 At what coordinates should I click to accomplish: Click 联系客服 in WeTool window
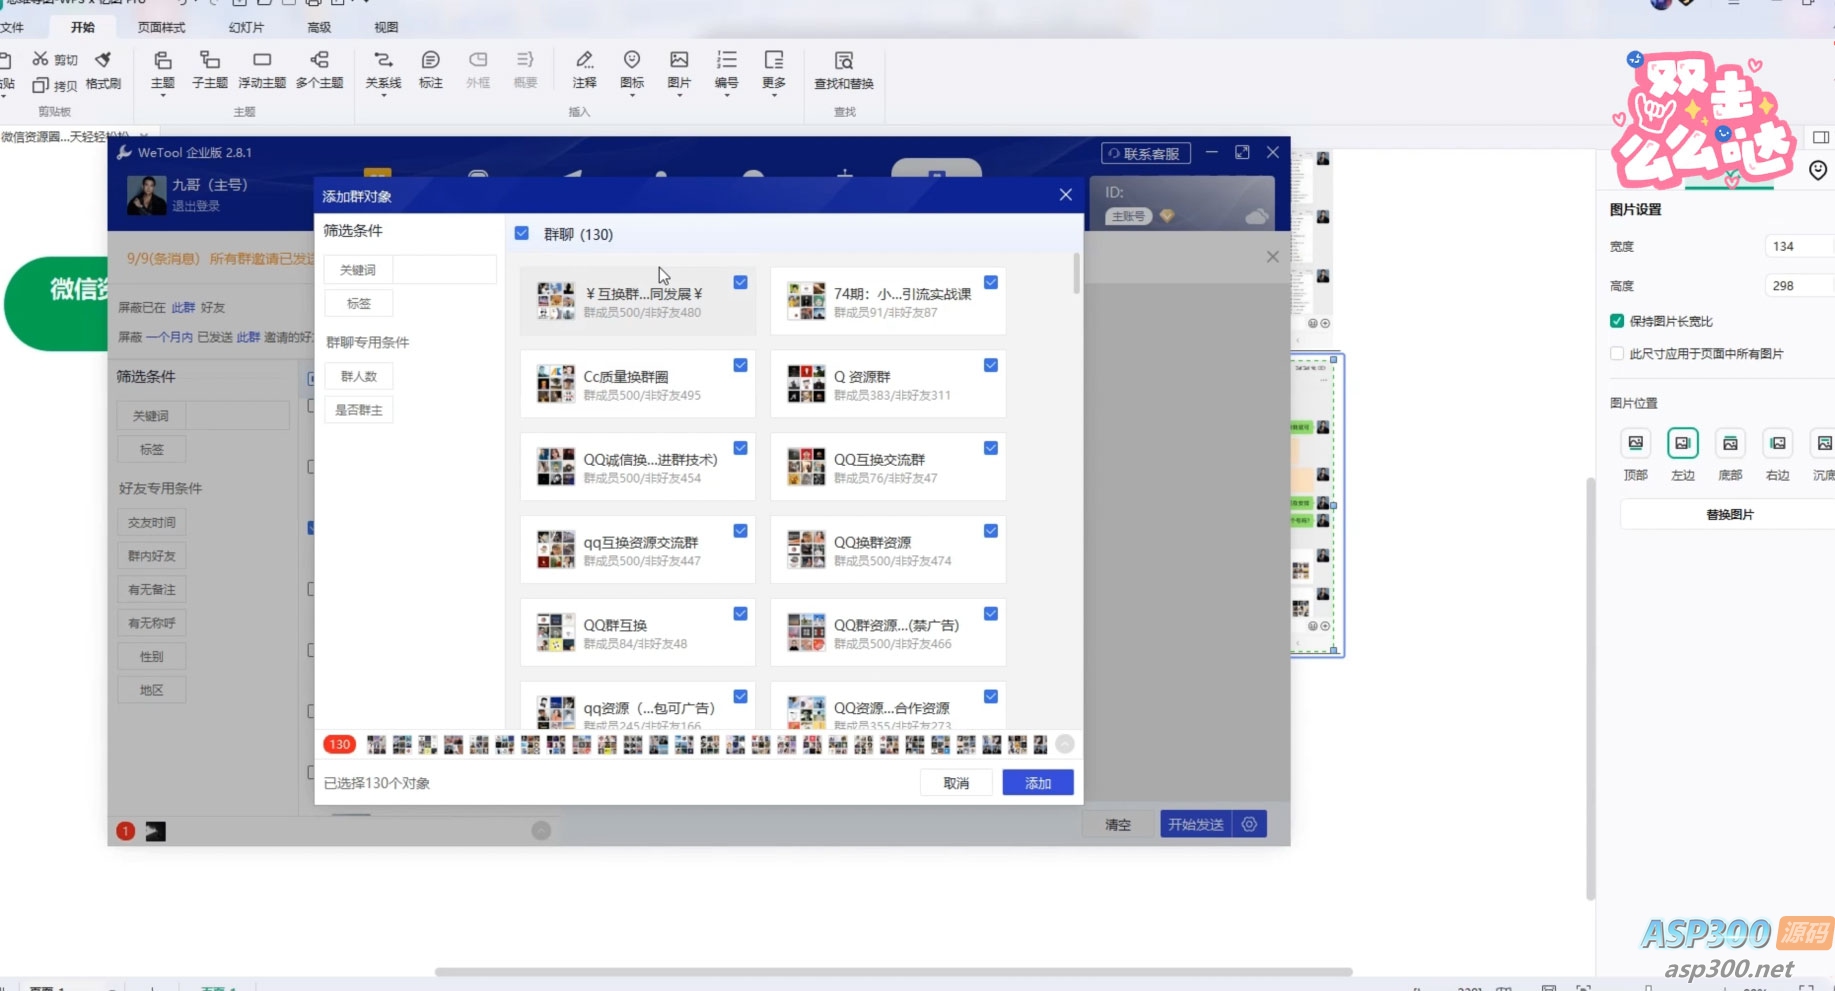pos(1146,153)
